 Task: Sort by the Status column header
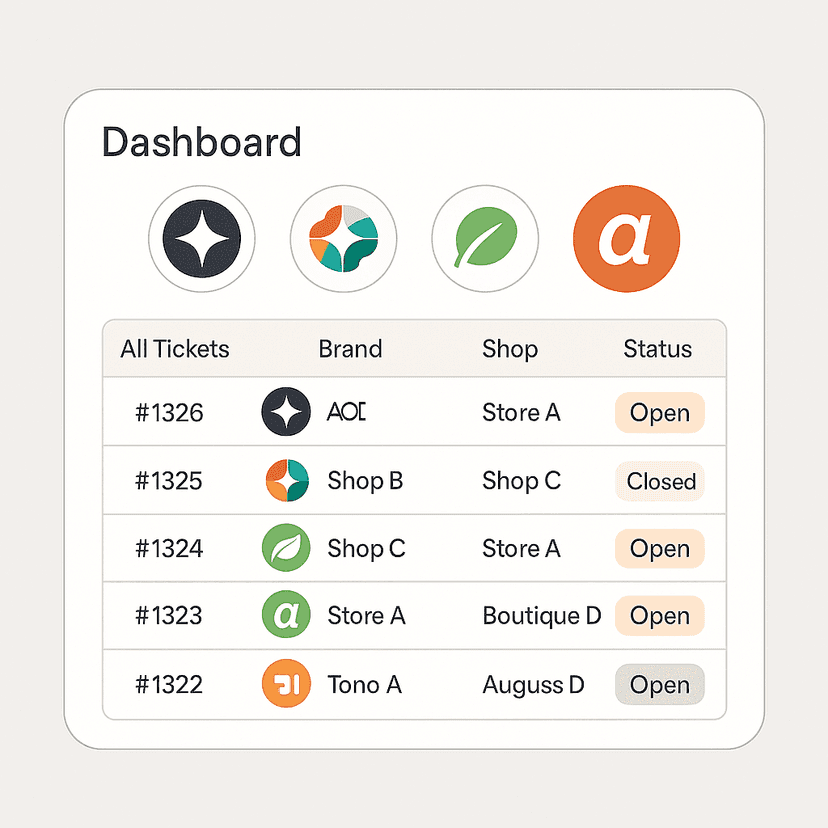[658, 349]
